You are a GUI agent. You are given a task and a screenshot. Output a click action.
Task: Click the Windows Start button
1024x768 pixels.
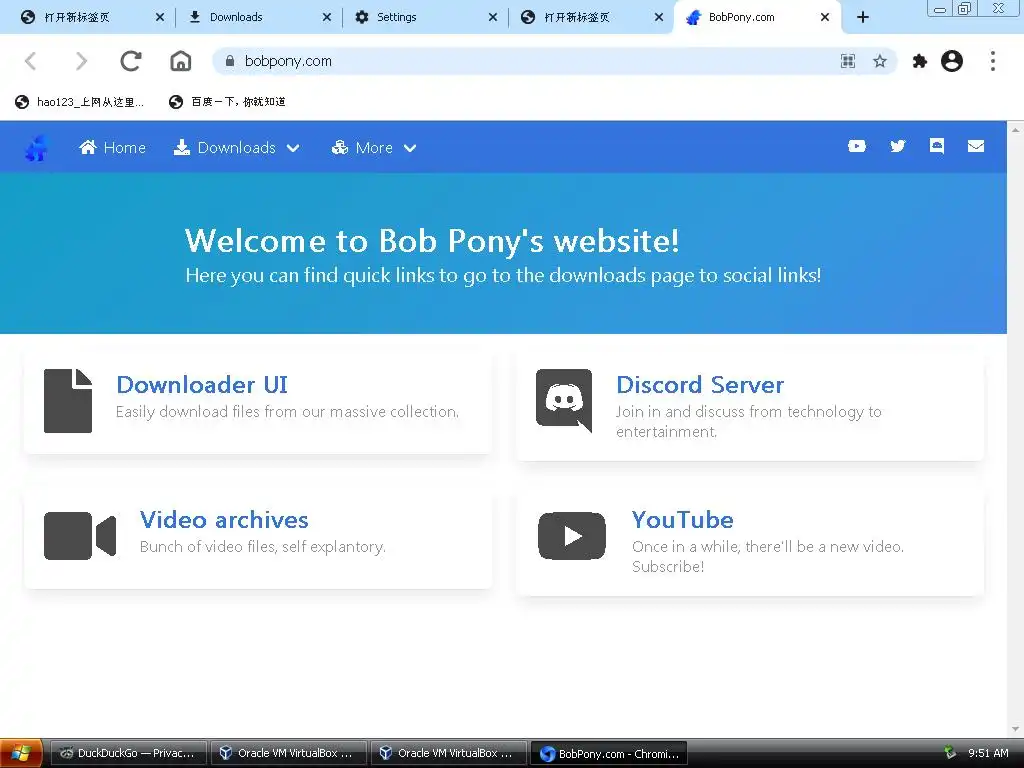(x=21, y=754)
